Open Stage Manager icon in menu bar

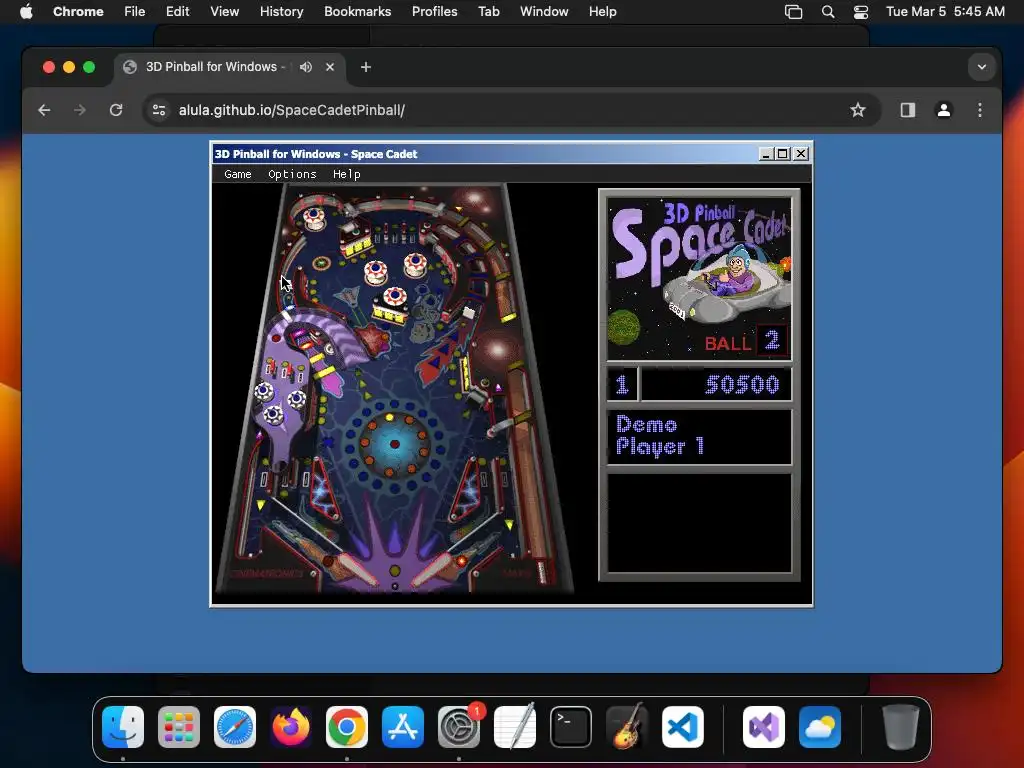(793, 12)
